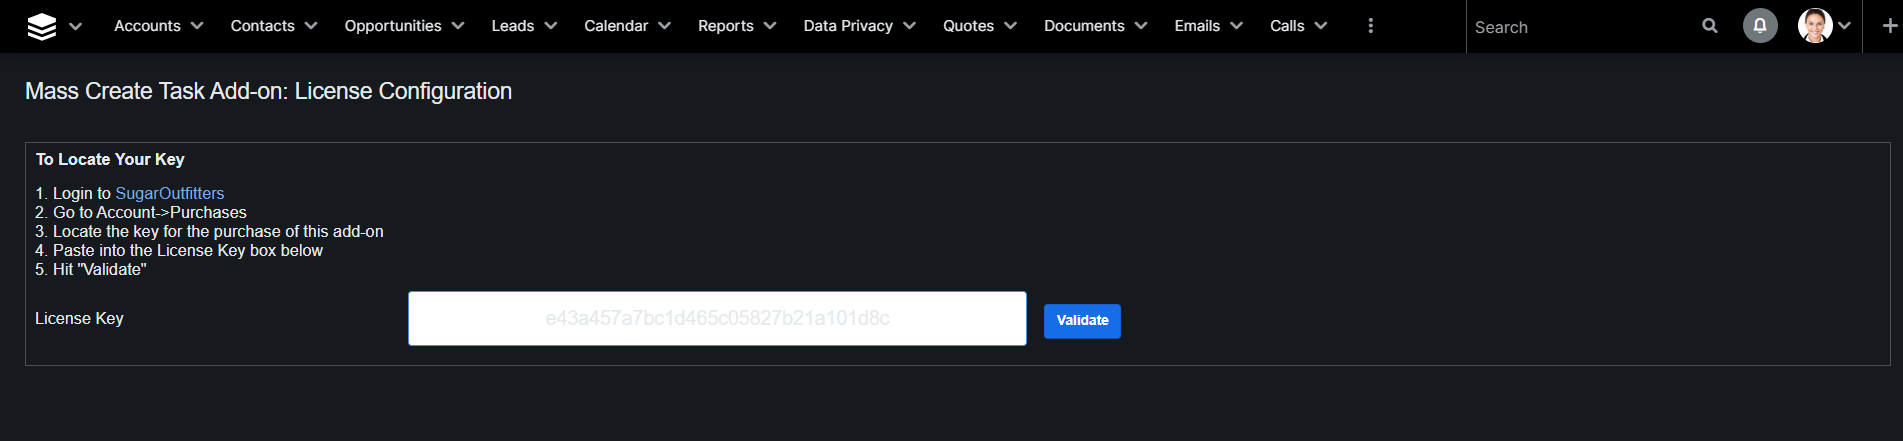
Task: Show more modules via three-dot icon
Action: pos(1370,26)
